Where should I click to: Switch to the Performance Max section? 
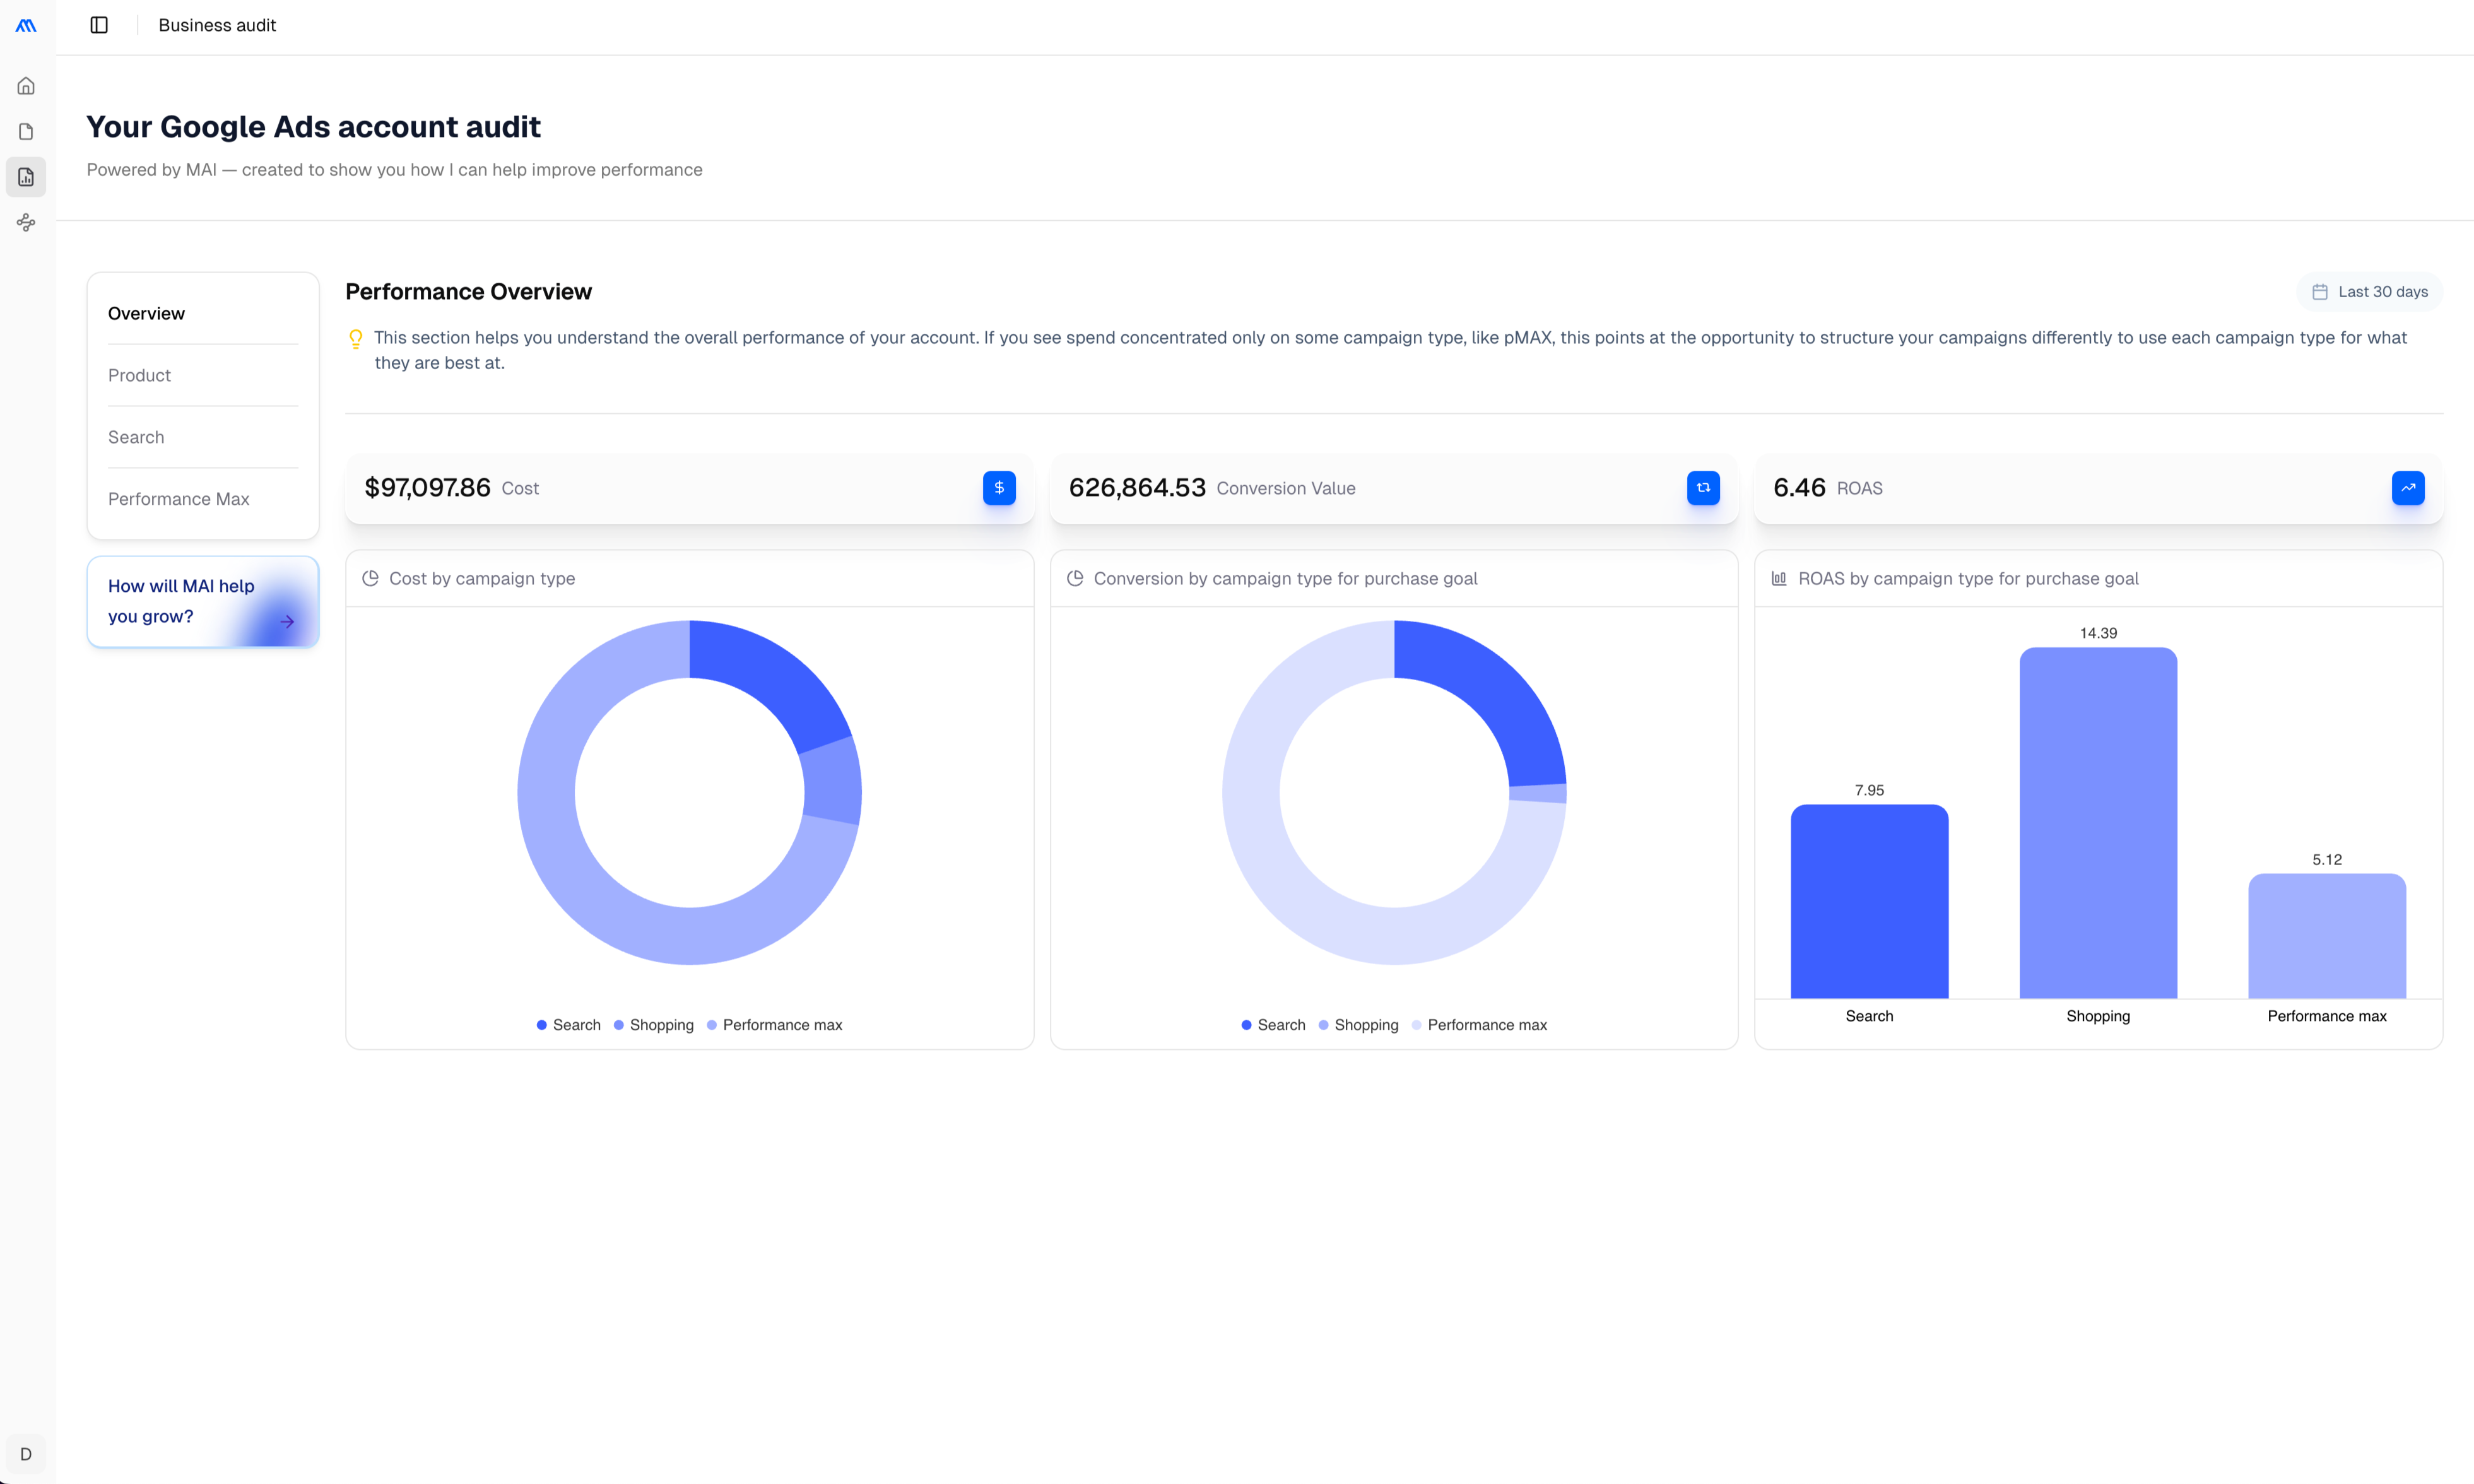[178, 499]
